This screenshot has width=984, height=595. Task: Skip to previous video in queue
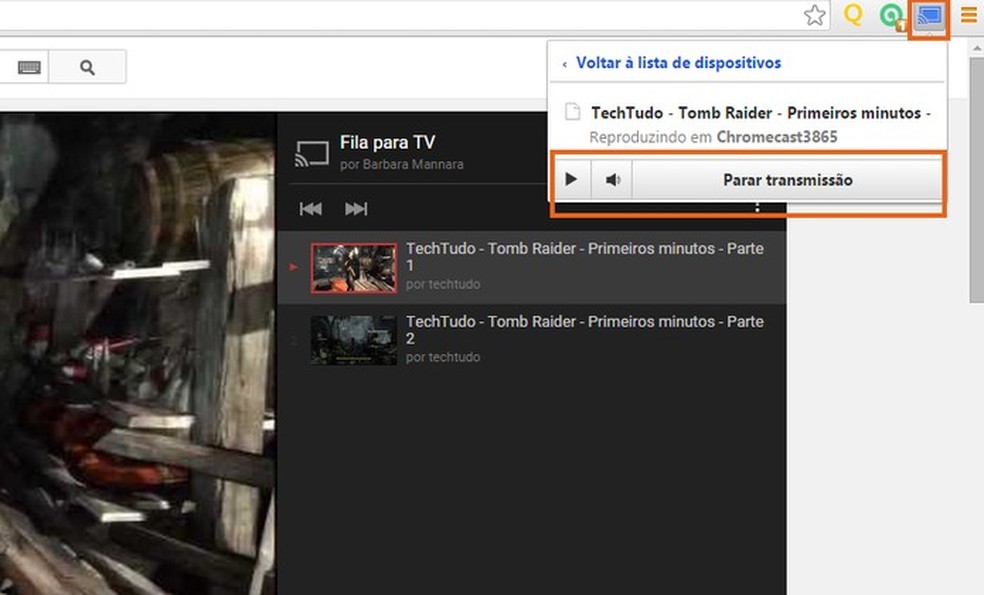tap(311, 209)
